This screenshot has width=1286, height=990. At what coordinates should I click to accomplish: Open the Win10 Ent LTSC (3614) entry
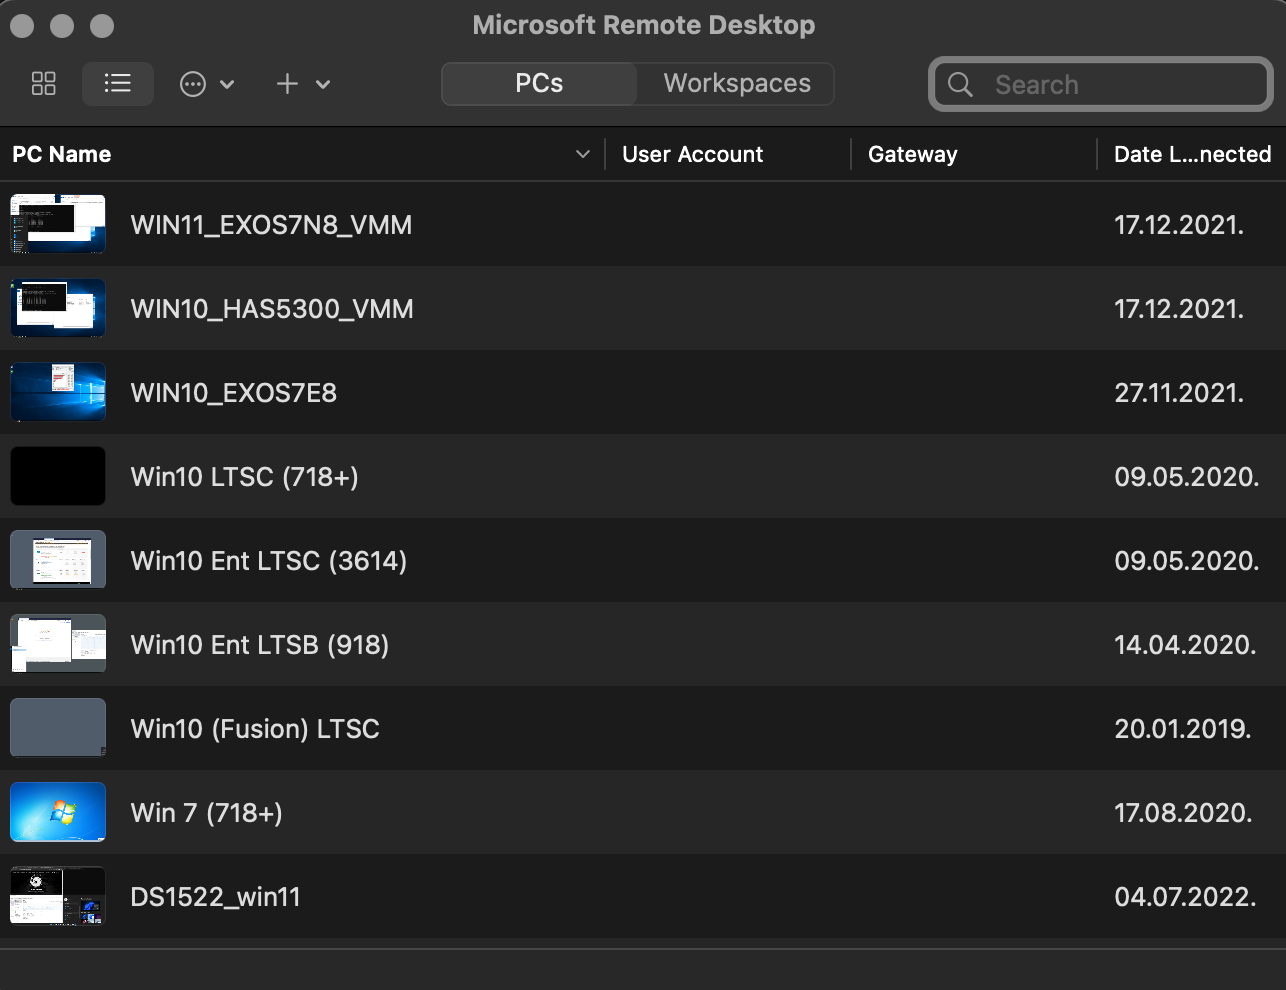point(268,561)
